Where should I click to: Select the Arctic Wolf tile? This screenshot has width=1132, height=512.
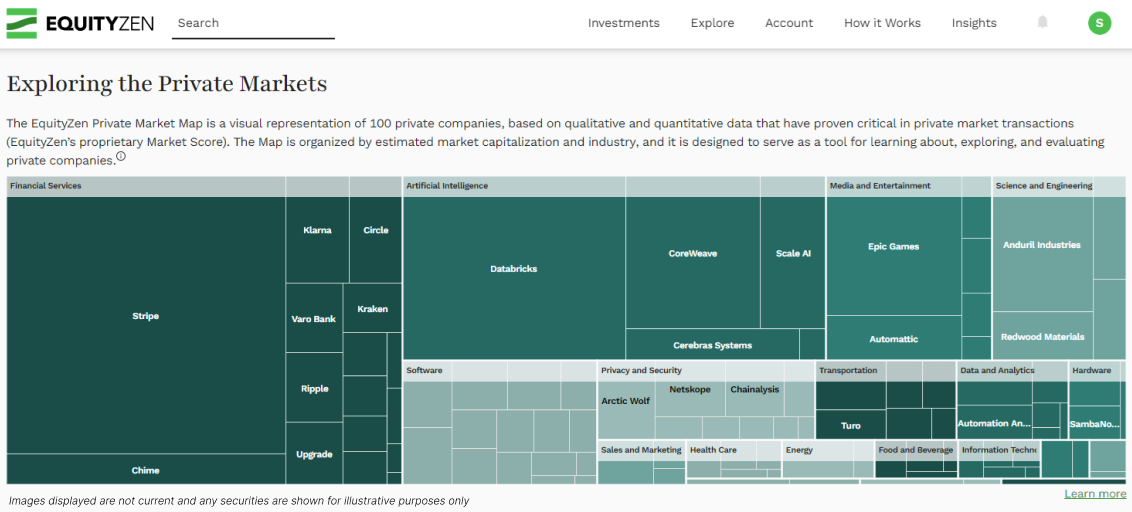(x=626, y=409)
